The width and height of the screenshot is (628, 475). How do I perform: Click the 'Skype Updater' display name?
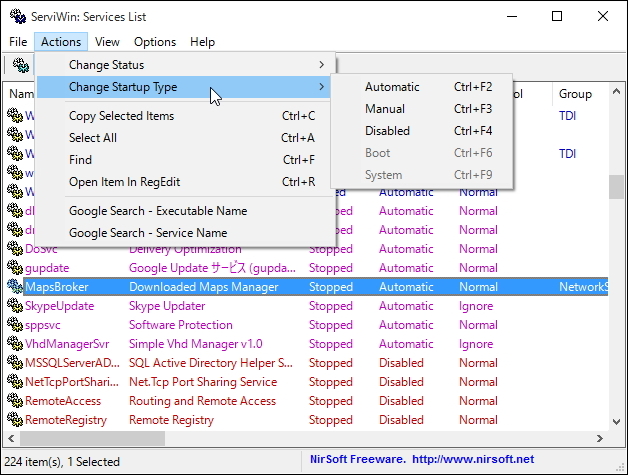167,306
